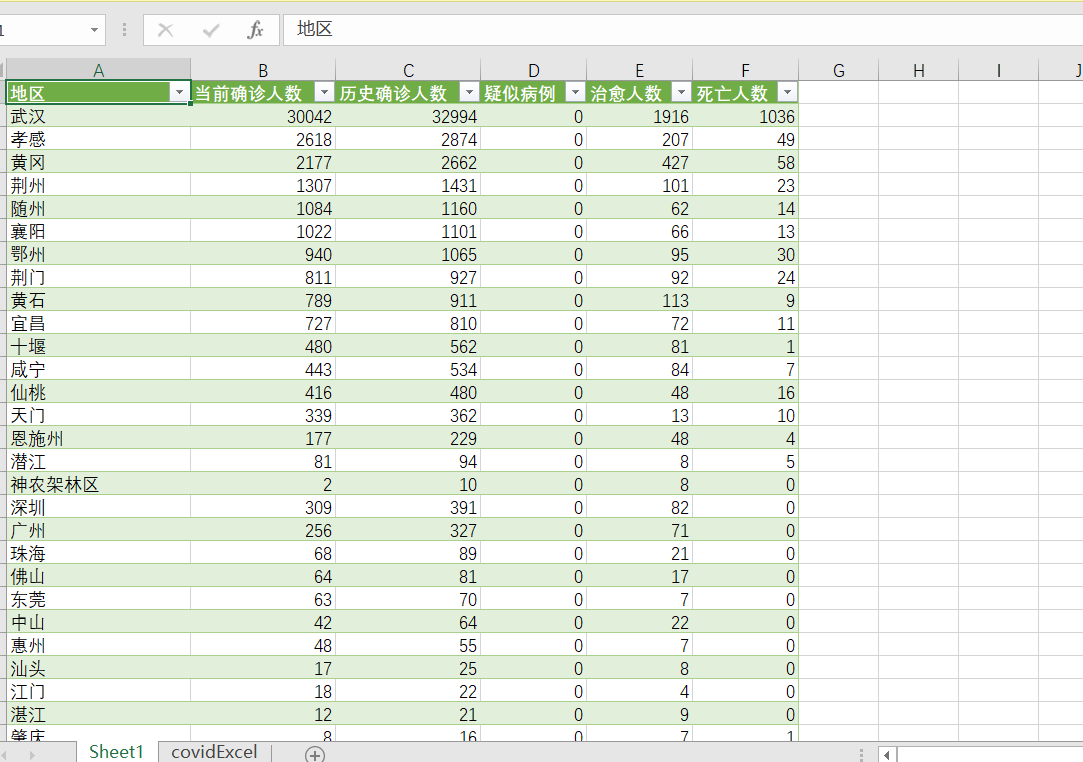This screenshot has height=762, width=1083.
Task: Click the Enter checkmark formula bar icon
Action: pyautogui.click(x=211, y=30)
